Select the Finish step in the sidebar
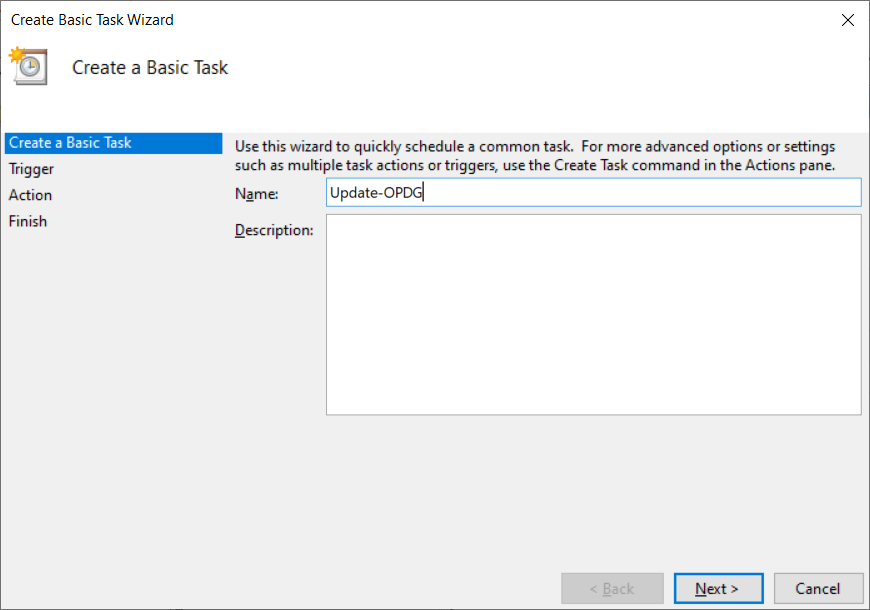The image size is (870, 610). coord(27,221)
